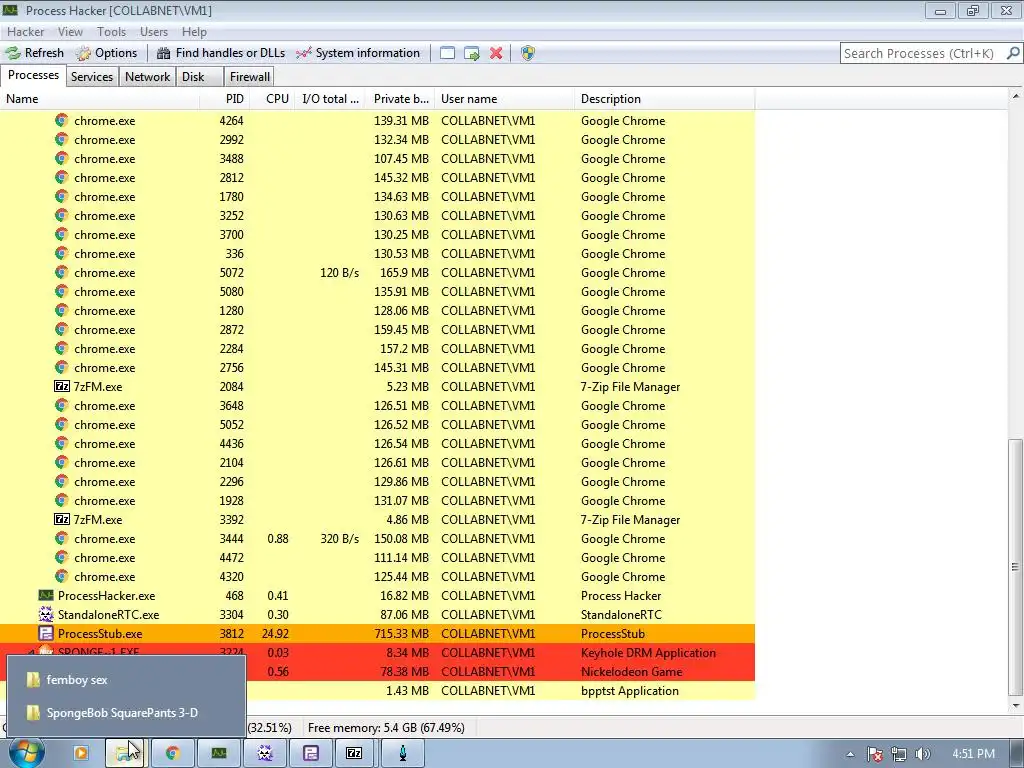Click the 320 B/s I/O value

[340, 539]
